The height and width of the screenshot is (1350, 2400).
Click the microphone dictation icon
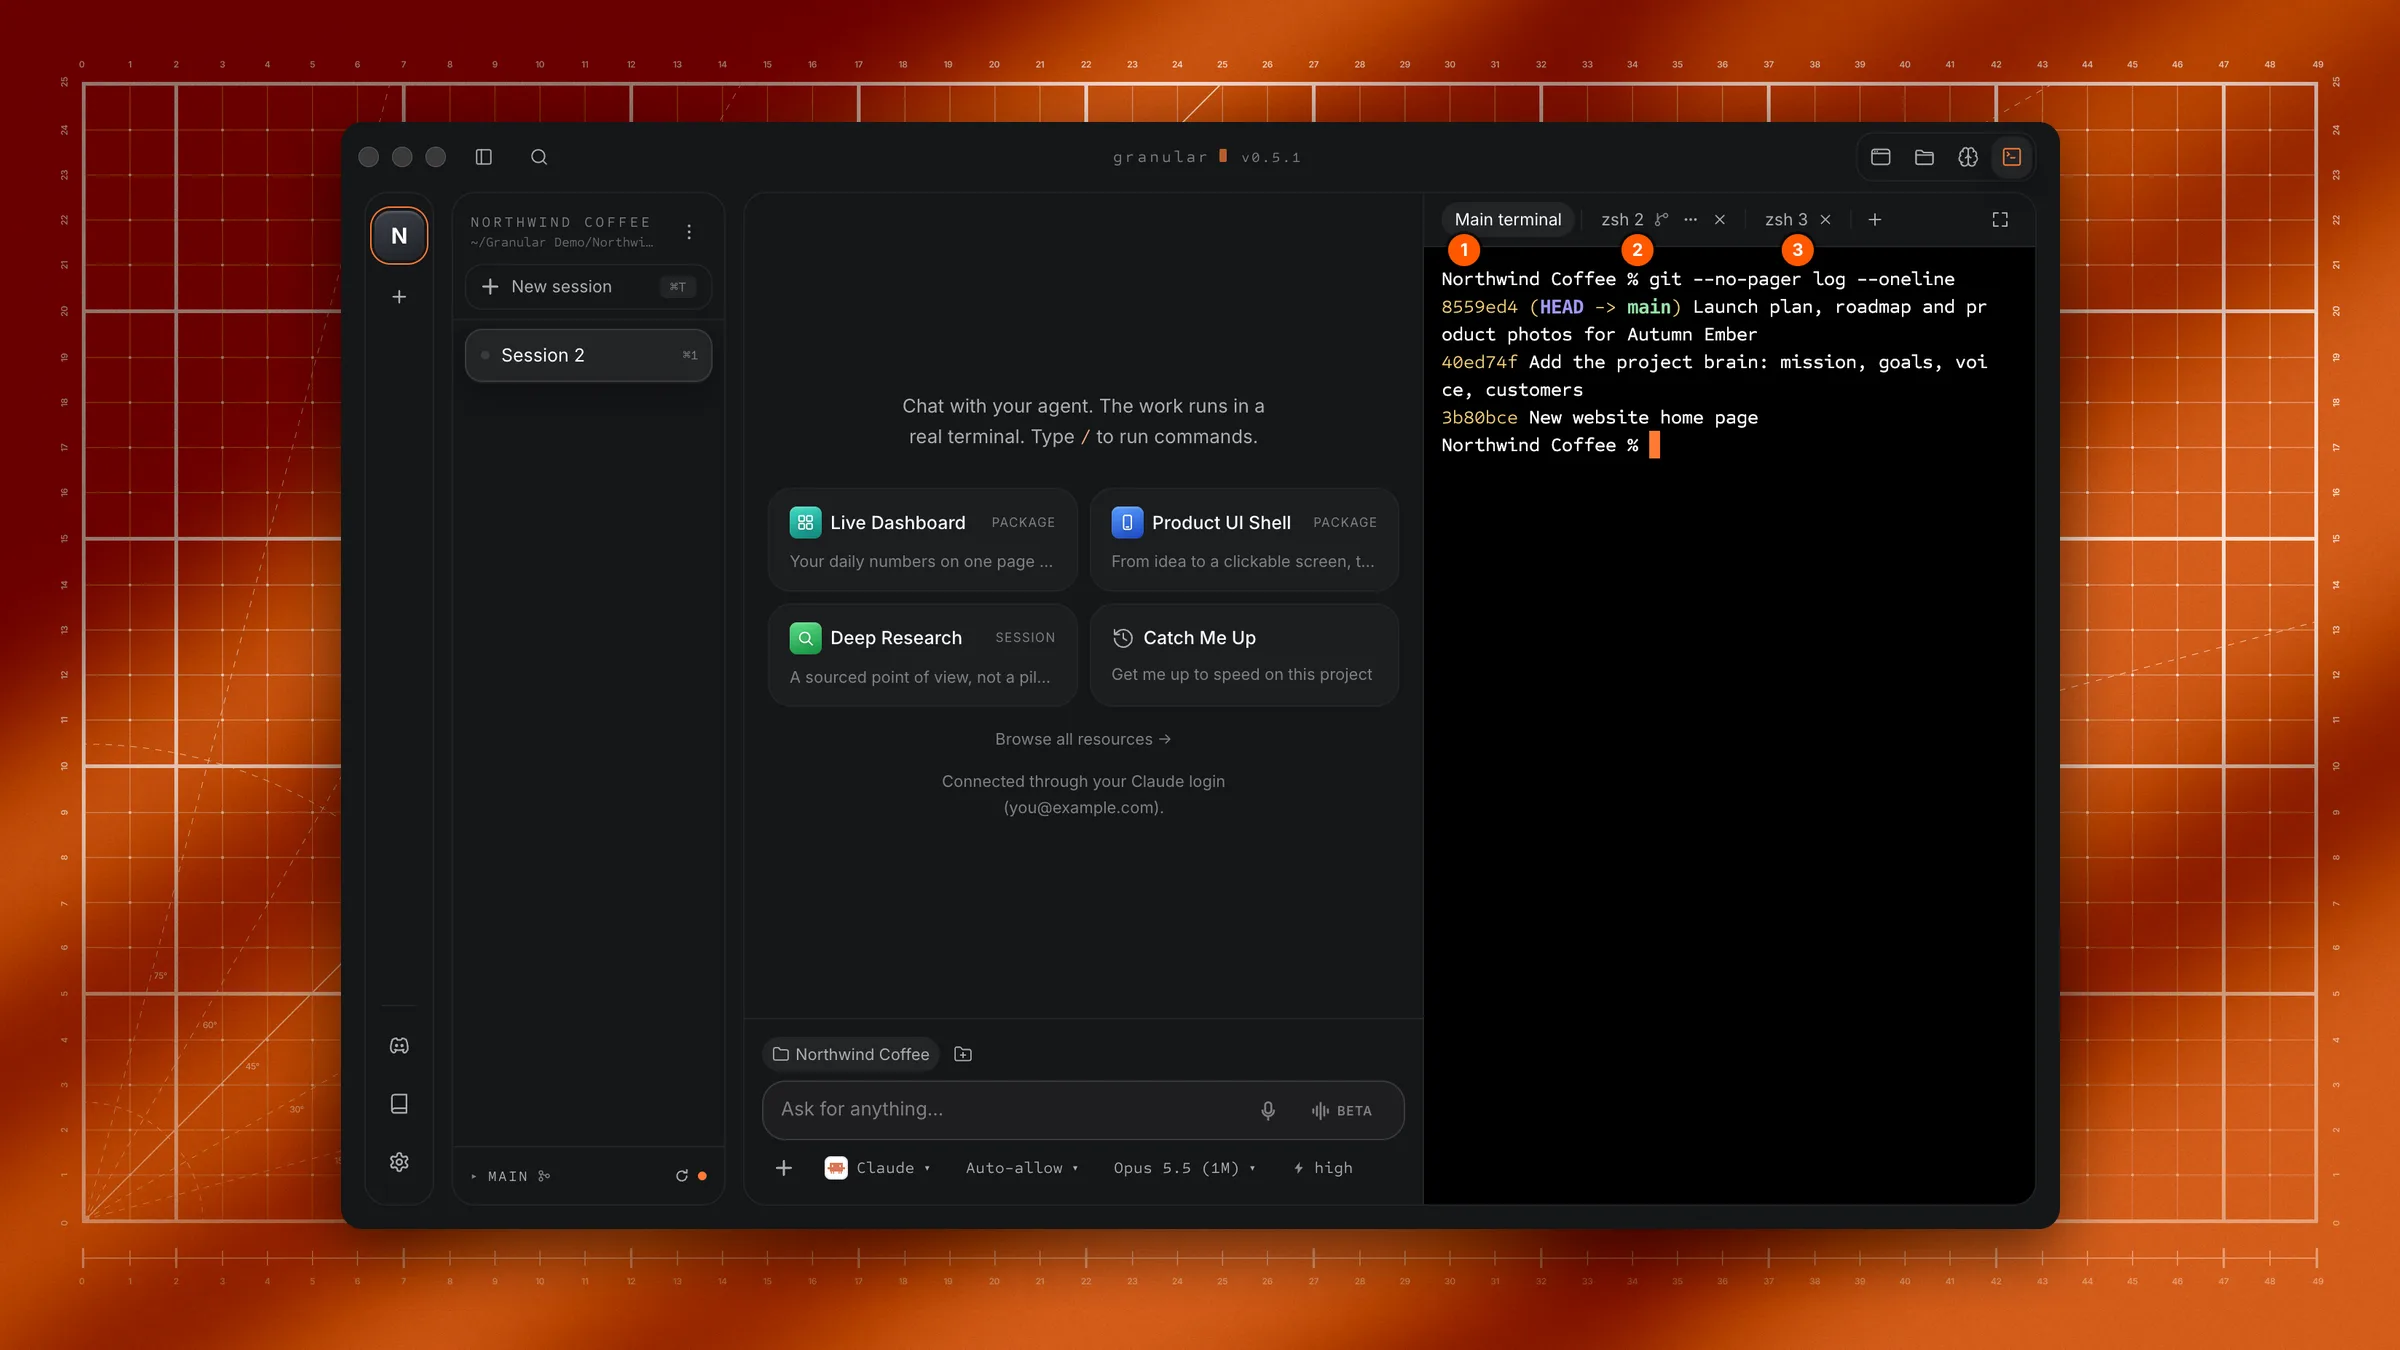pos(1268,1110)
